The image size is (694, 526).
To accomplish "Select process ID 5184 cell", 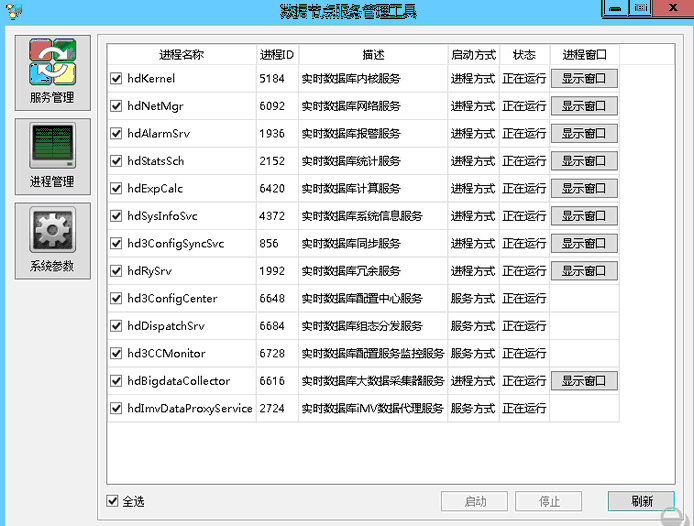I will point(277,78).
